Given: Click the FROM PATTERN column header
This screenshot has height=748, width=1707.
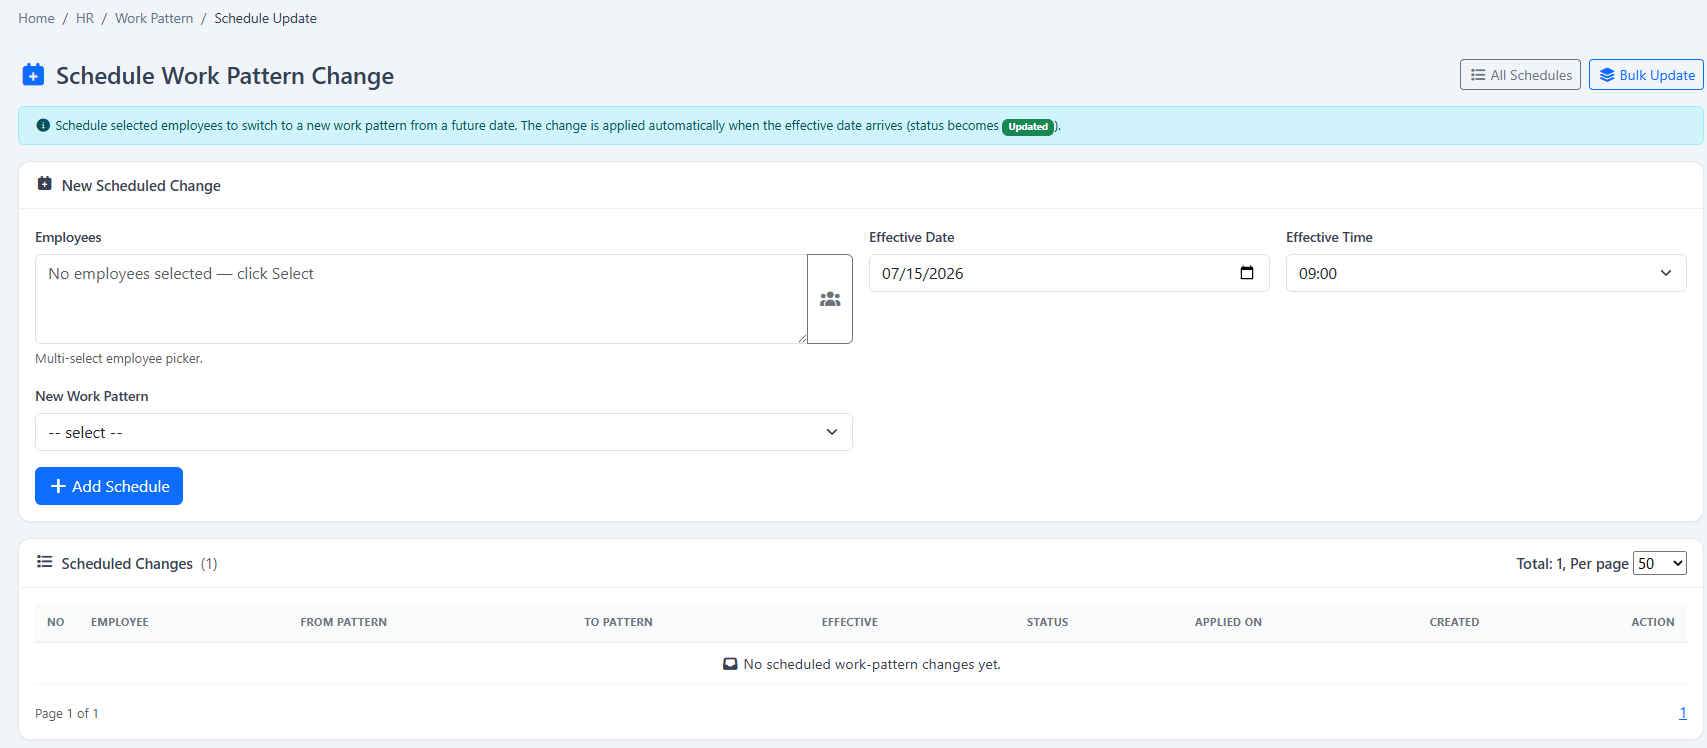Looking at the screenshot, I should [343, 622].
